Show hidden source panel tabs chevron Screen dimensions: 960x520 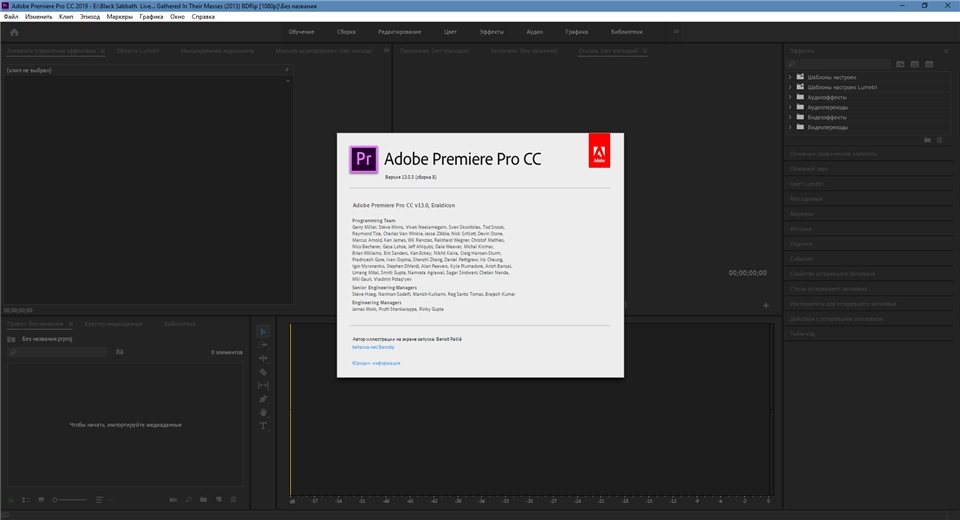386,51
